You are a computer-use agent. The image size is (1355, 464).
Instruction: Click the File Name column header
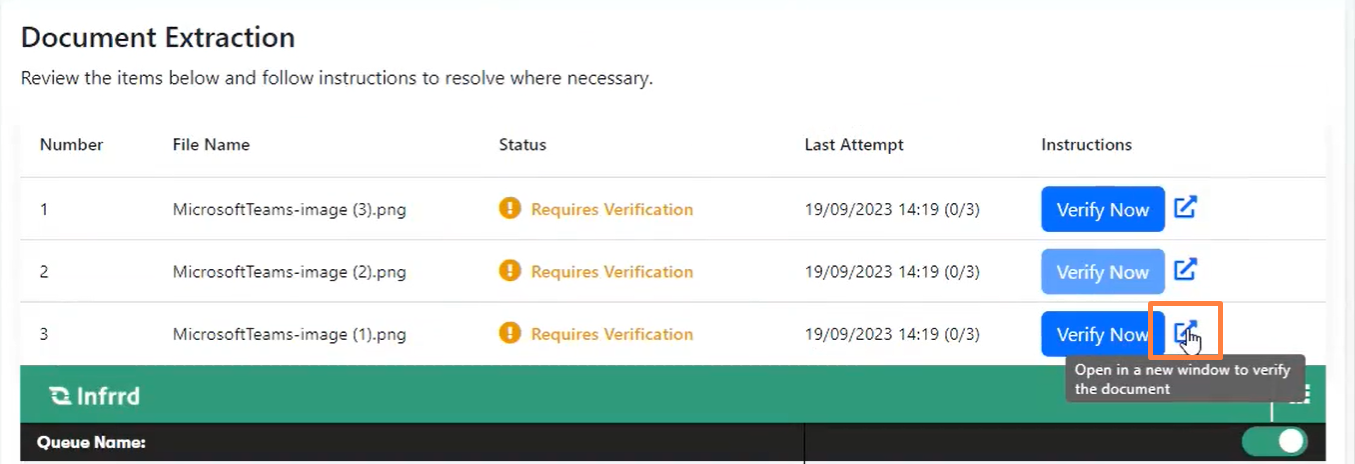211,145
